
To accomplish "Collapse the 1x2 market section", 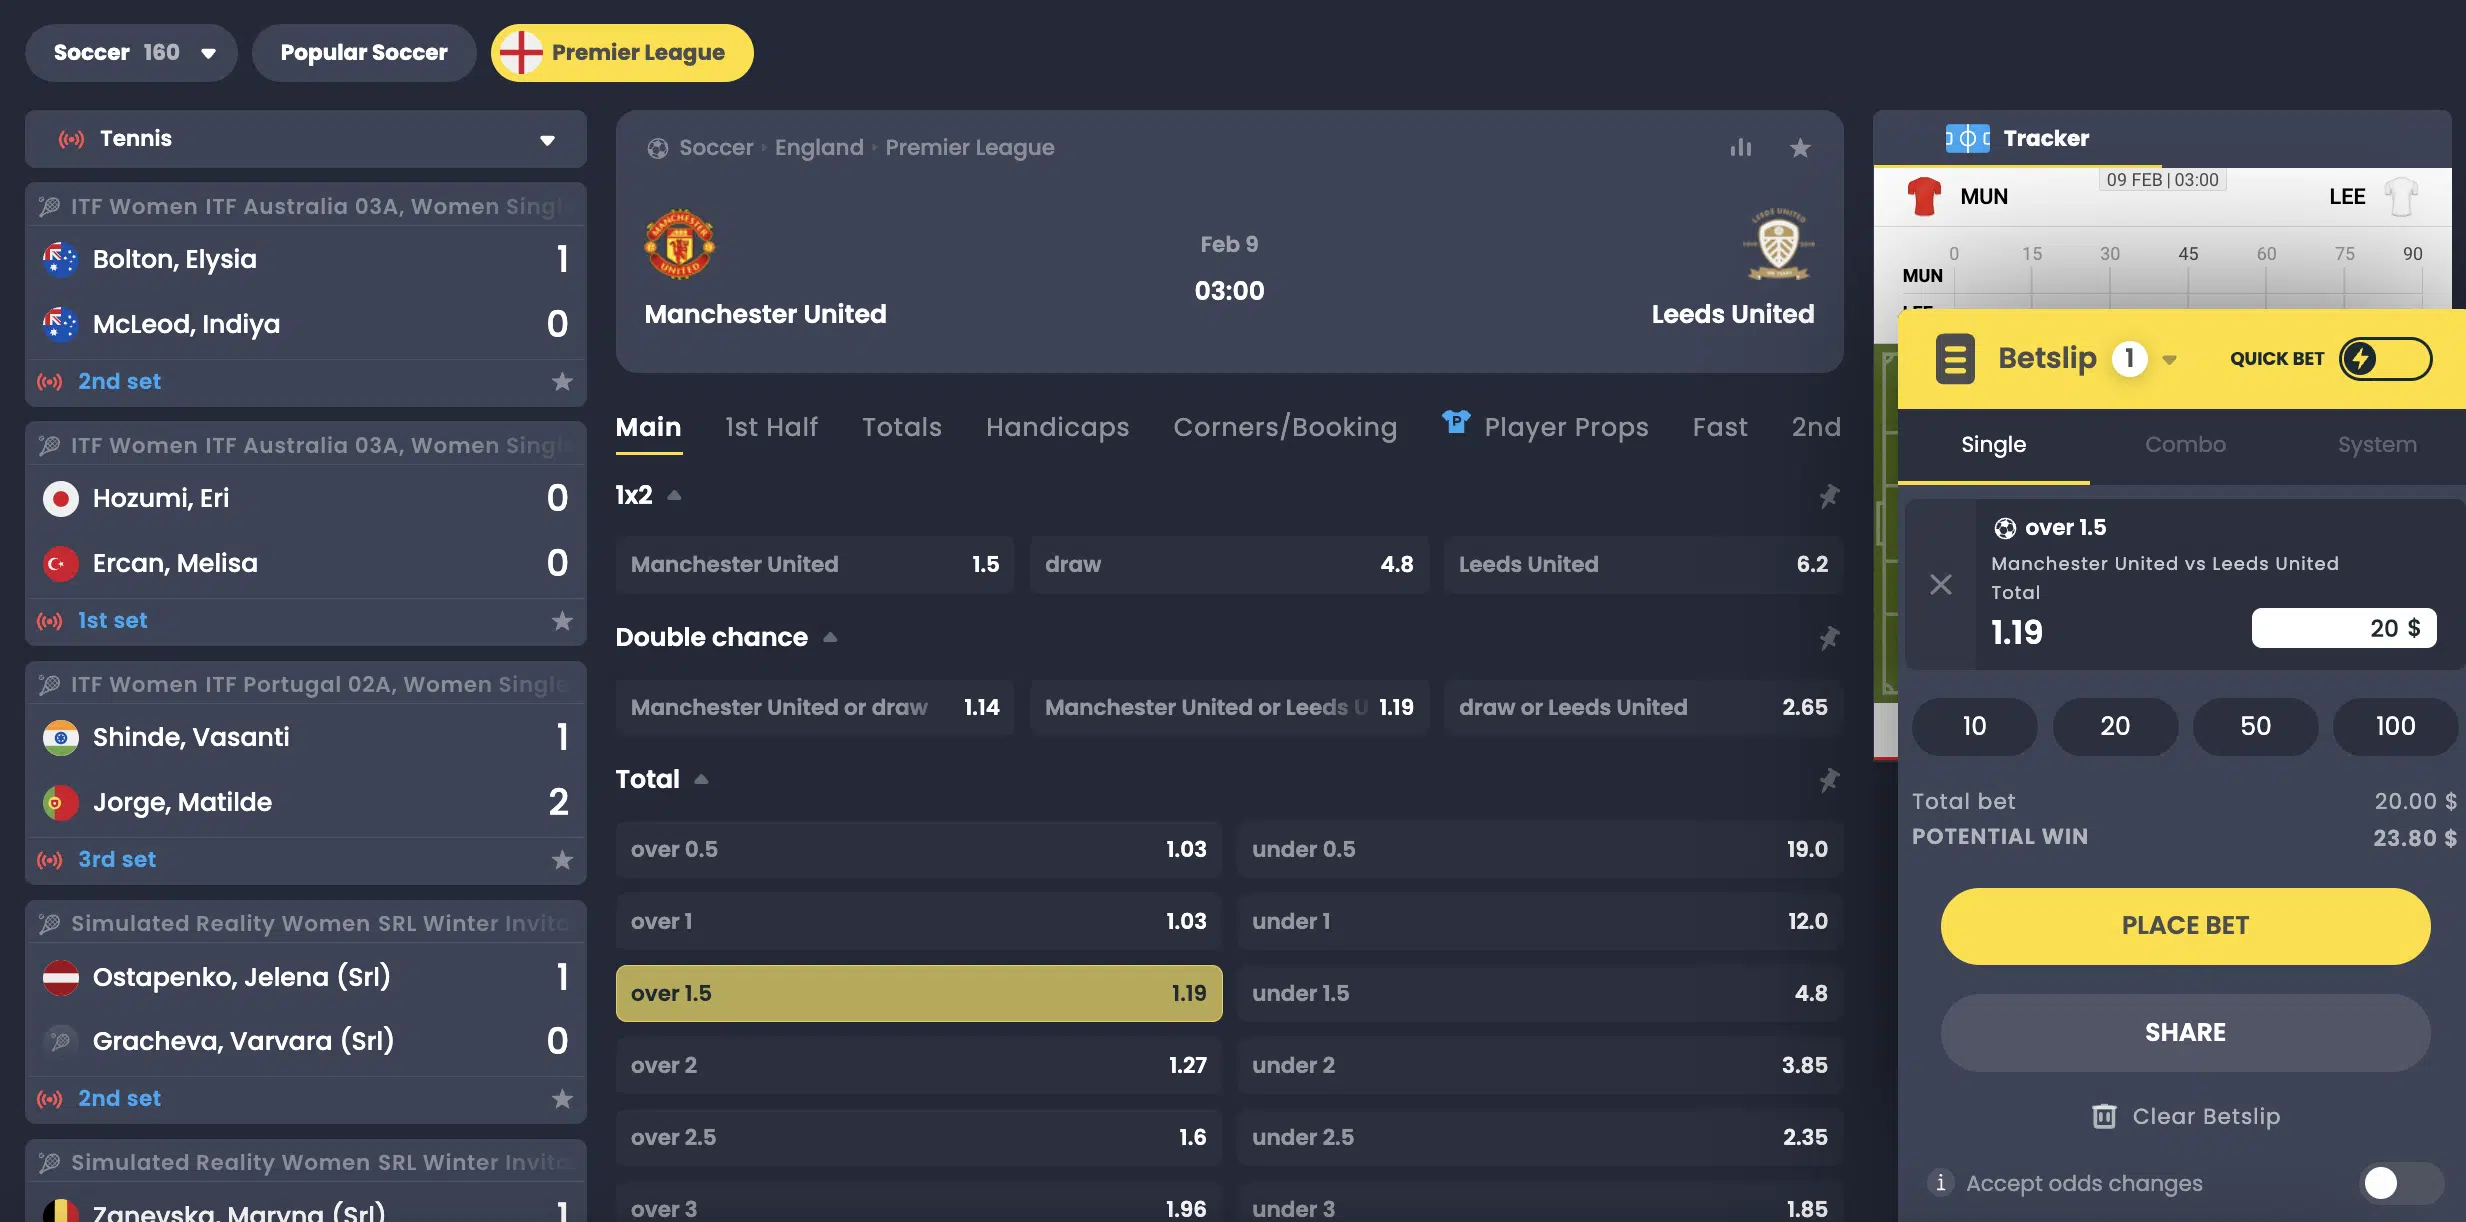I will 675,496.
